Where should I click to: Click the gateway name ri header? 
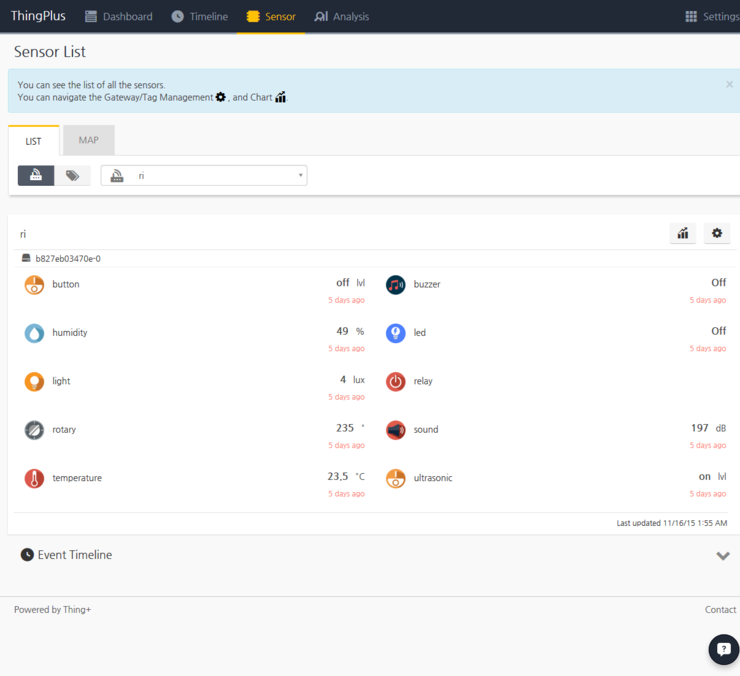pyautogui.click(x=23, y=234)
